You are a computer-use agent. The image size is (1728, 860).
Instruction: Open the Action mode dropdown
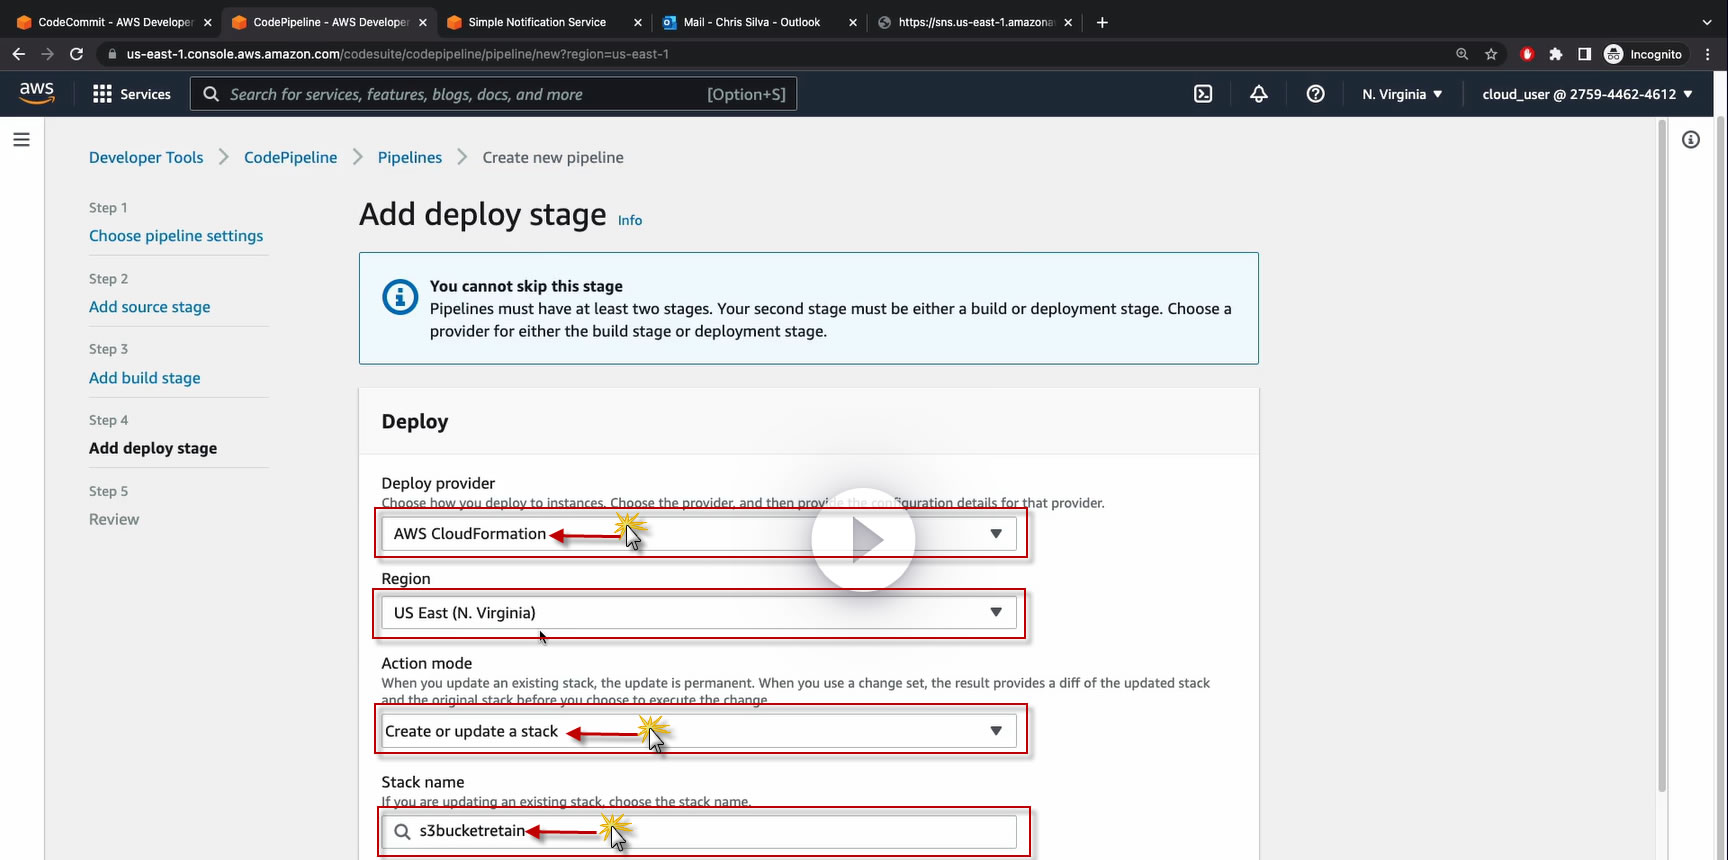tap(699, 731)
